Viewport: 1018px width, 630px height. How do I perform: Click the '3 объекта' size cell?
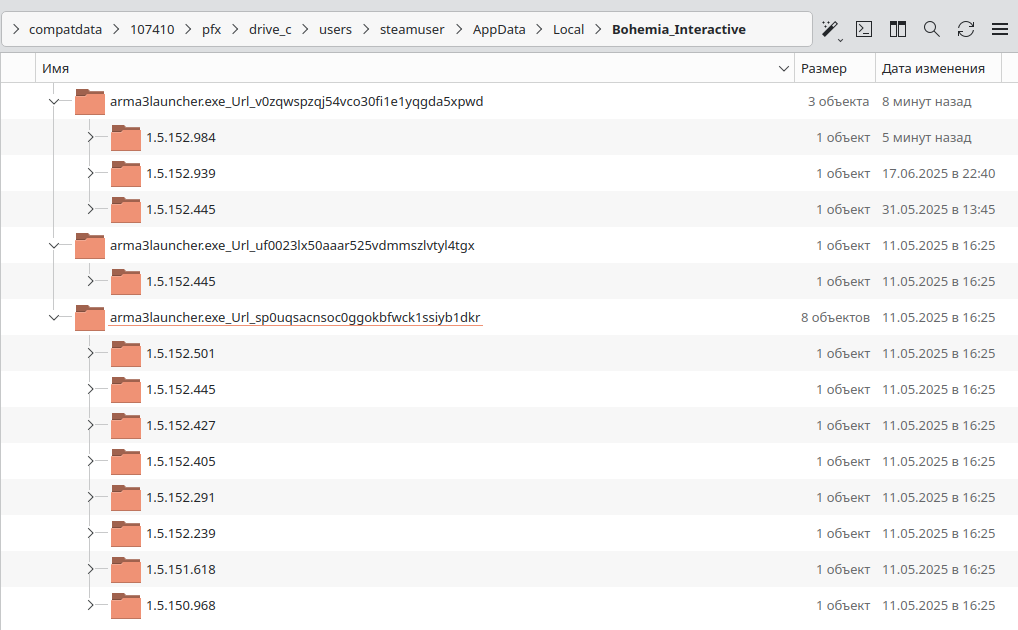(x=838, y=101)
